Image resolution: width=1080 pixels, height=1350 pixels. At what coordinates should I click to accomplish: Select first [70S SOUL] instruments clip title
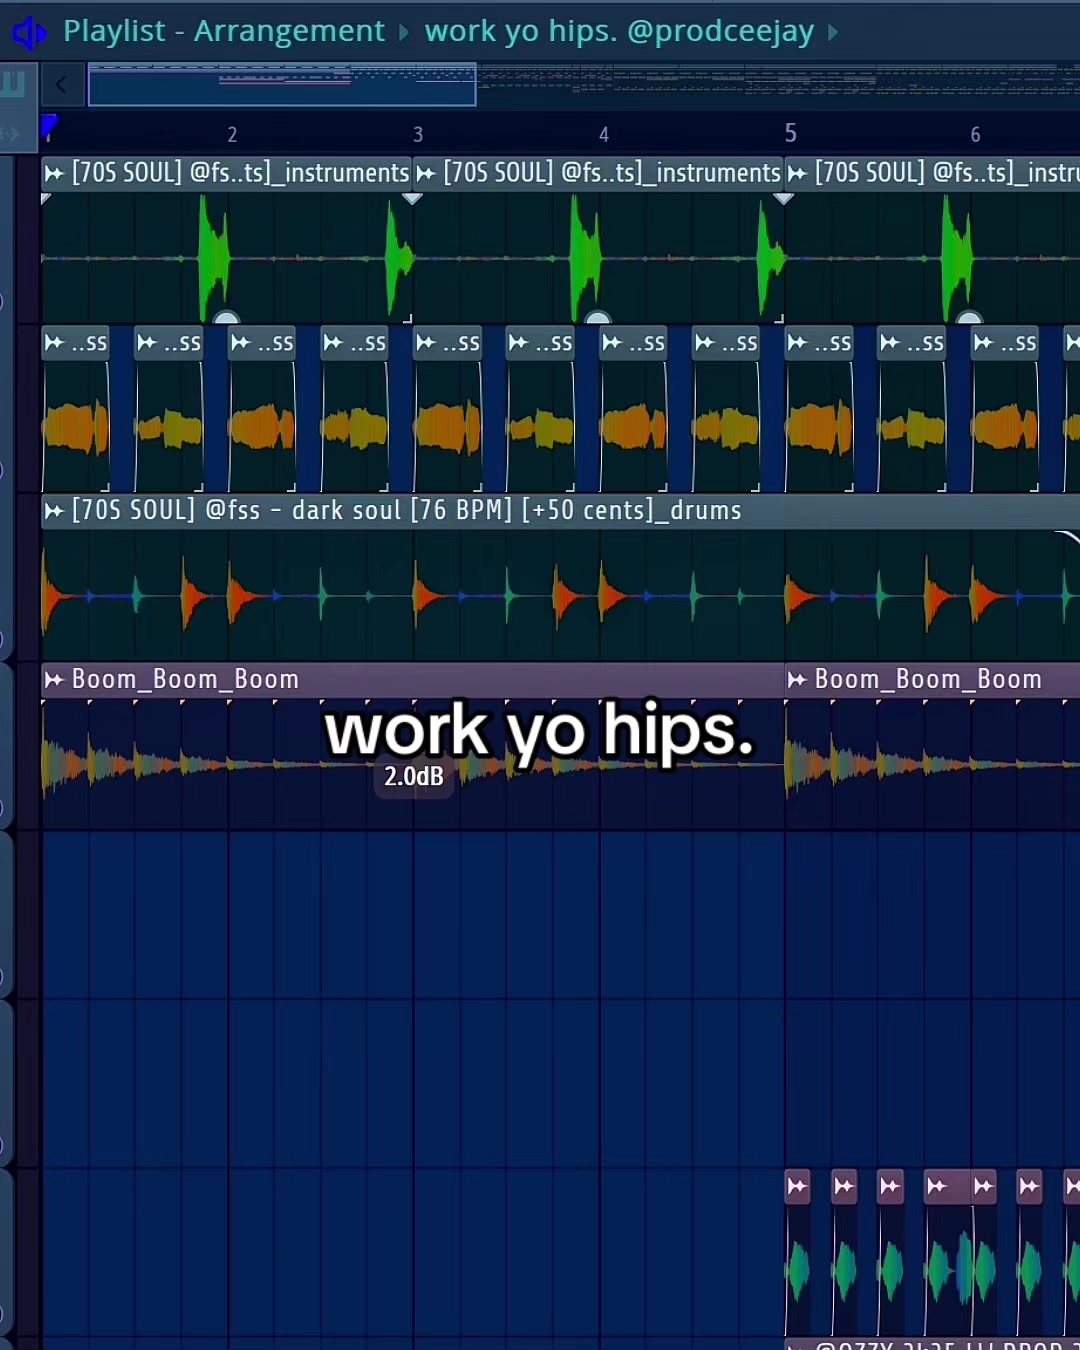pos(241,173)
